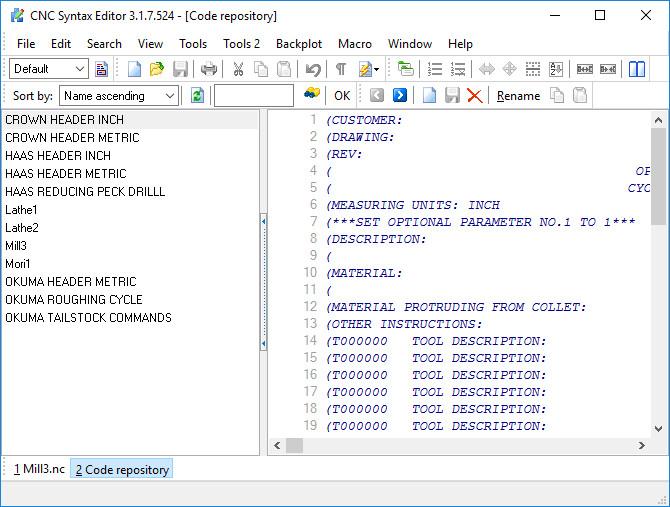Click the first block compare icon
The width and height of the screenshot is (670, 507).
[585, 69]
